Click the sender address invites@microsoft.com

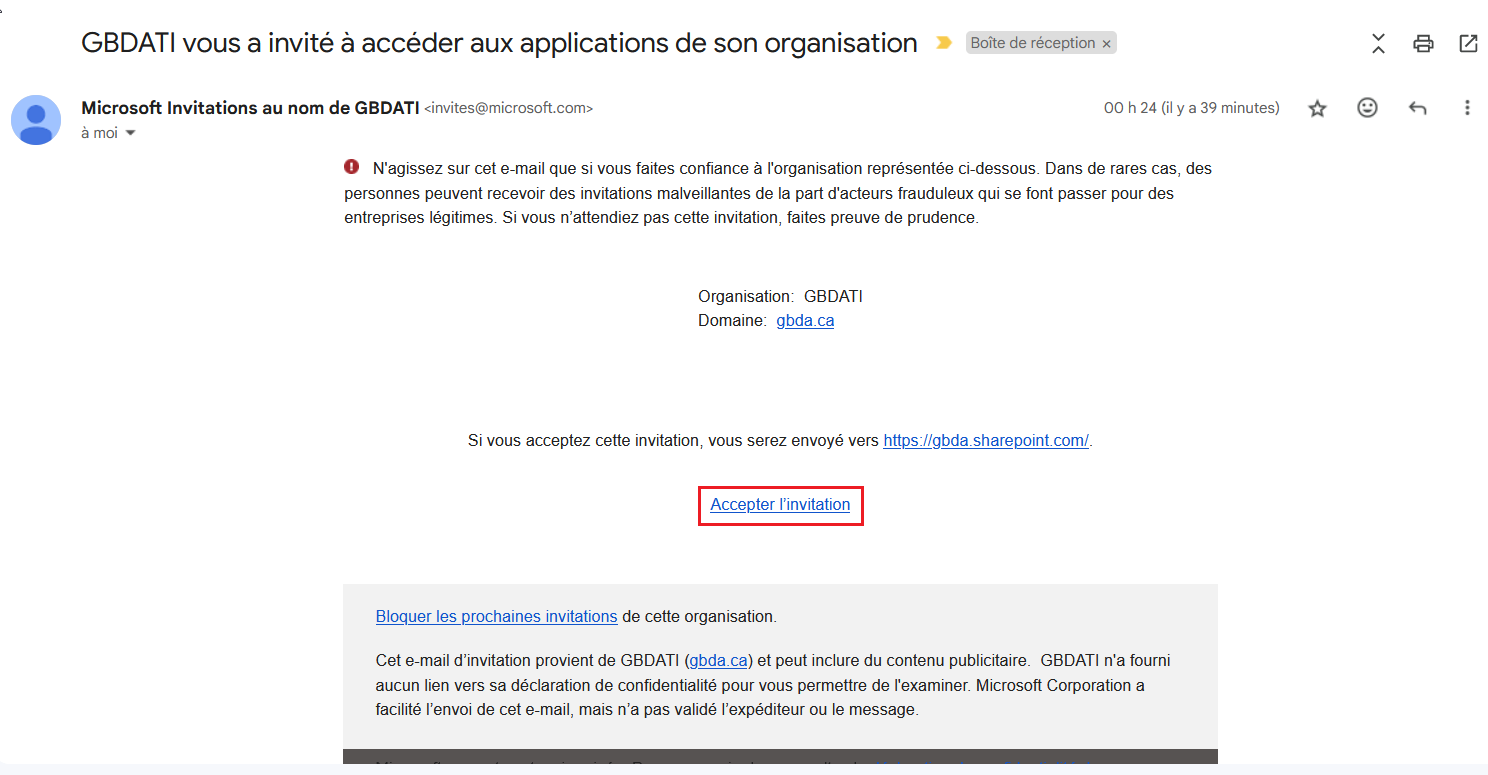pyautogui.click(x=509, y=108)
